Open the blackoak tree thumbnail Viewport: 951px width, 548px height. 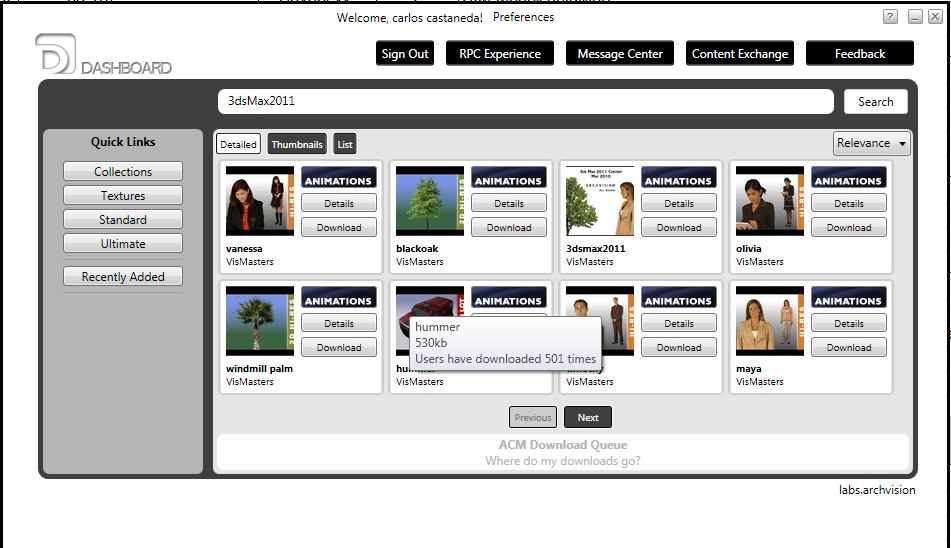[x=429, y=201]
